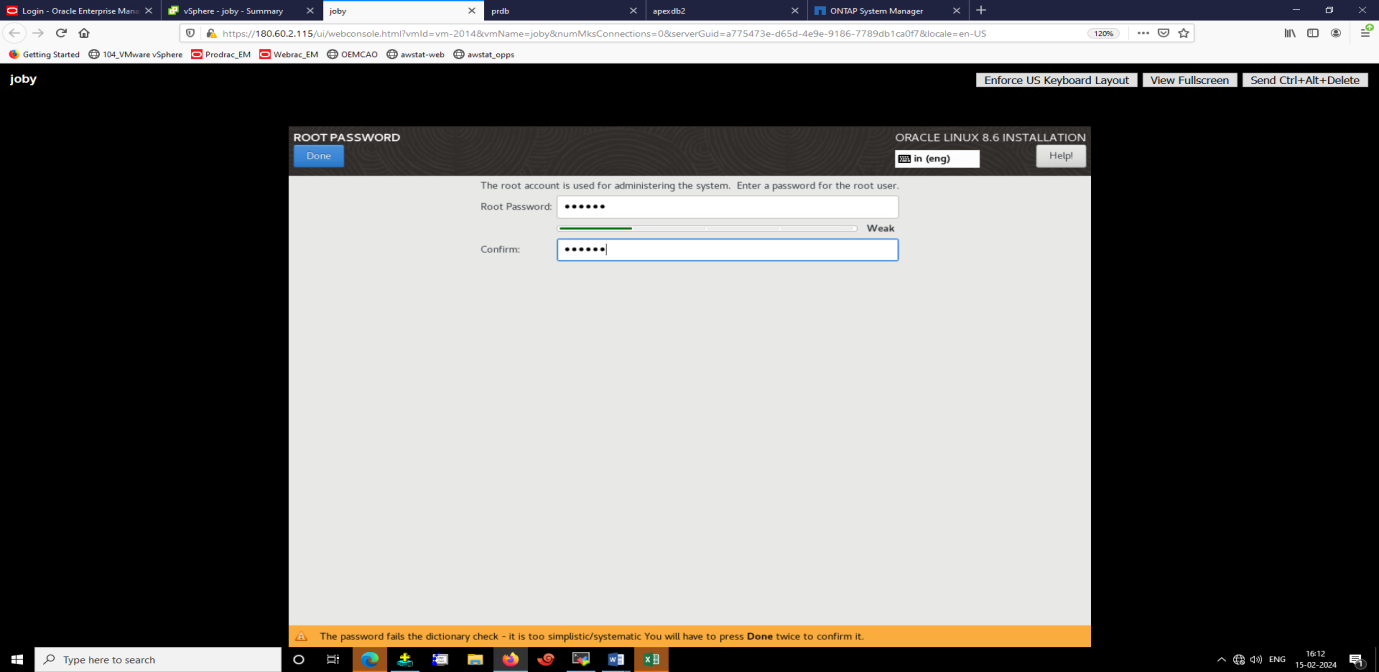Toggle the Firefox sidebar view
This screenshot has width=1379, height=672.
coord(1313,33)
